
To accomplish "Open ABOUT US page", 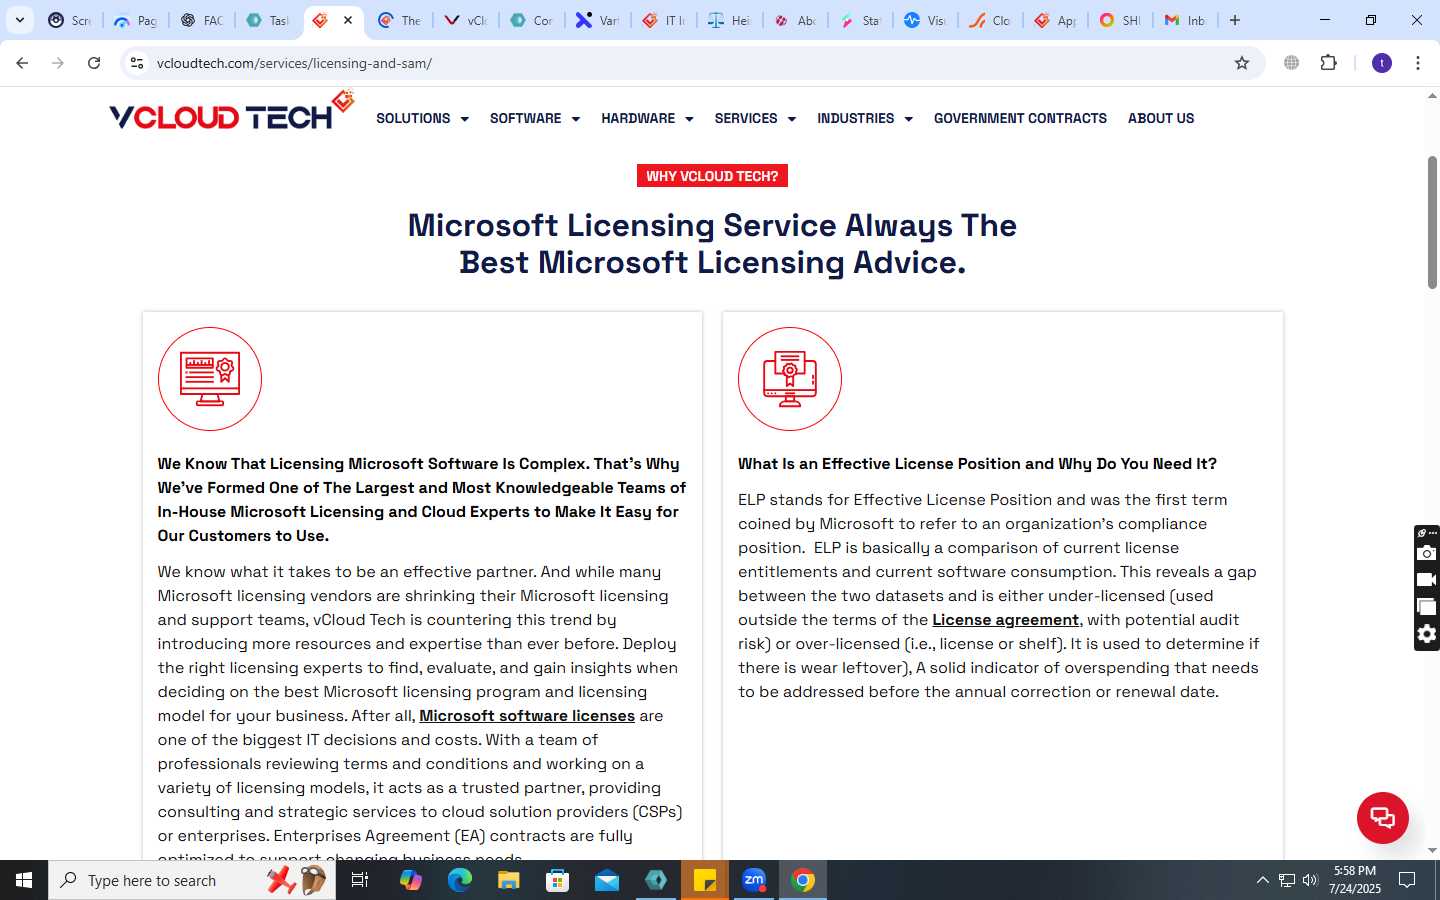I will [1161, 118].
